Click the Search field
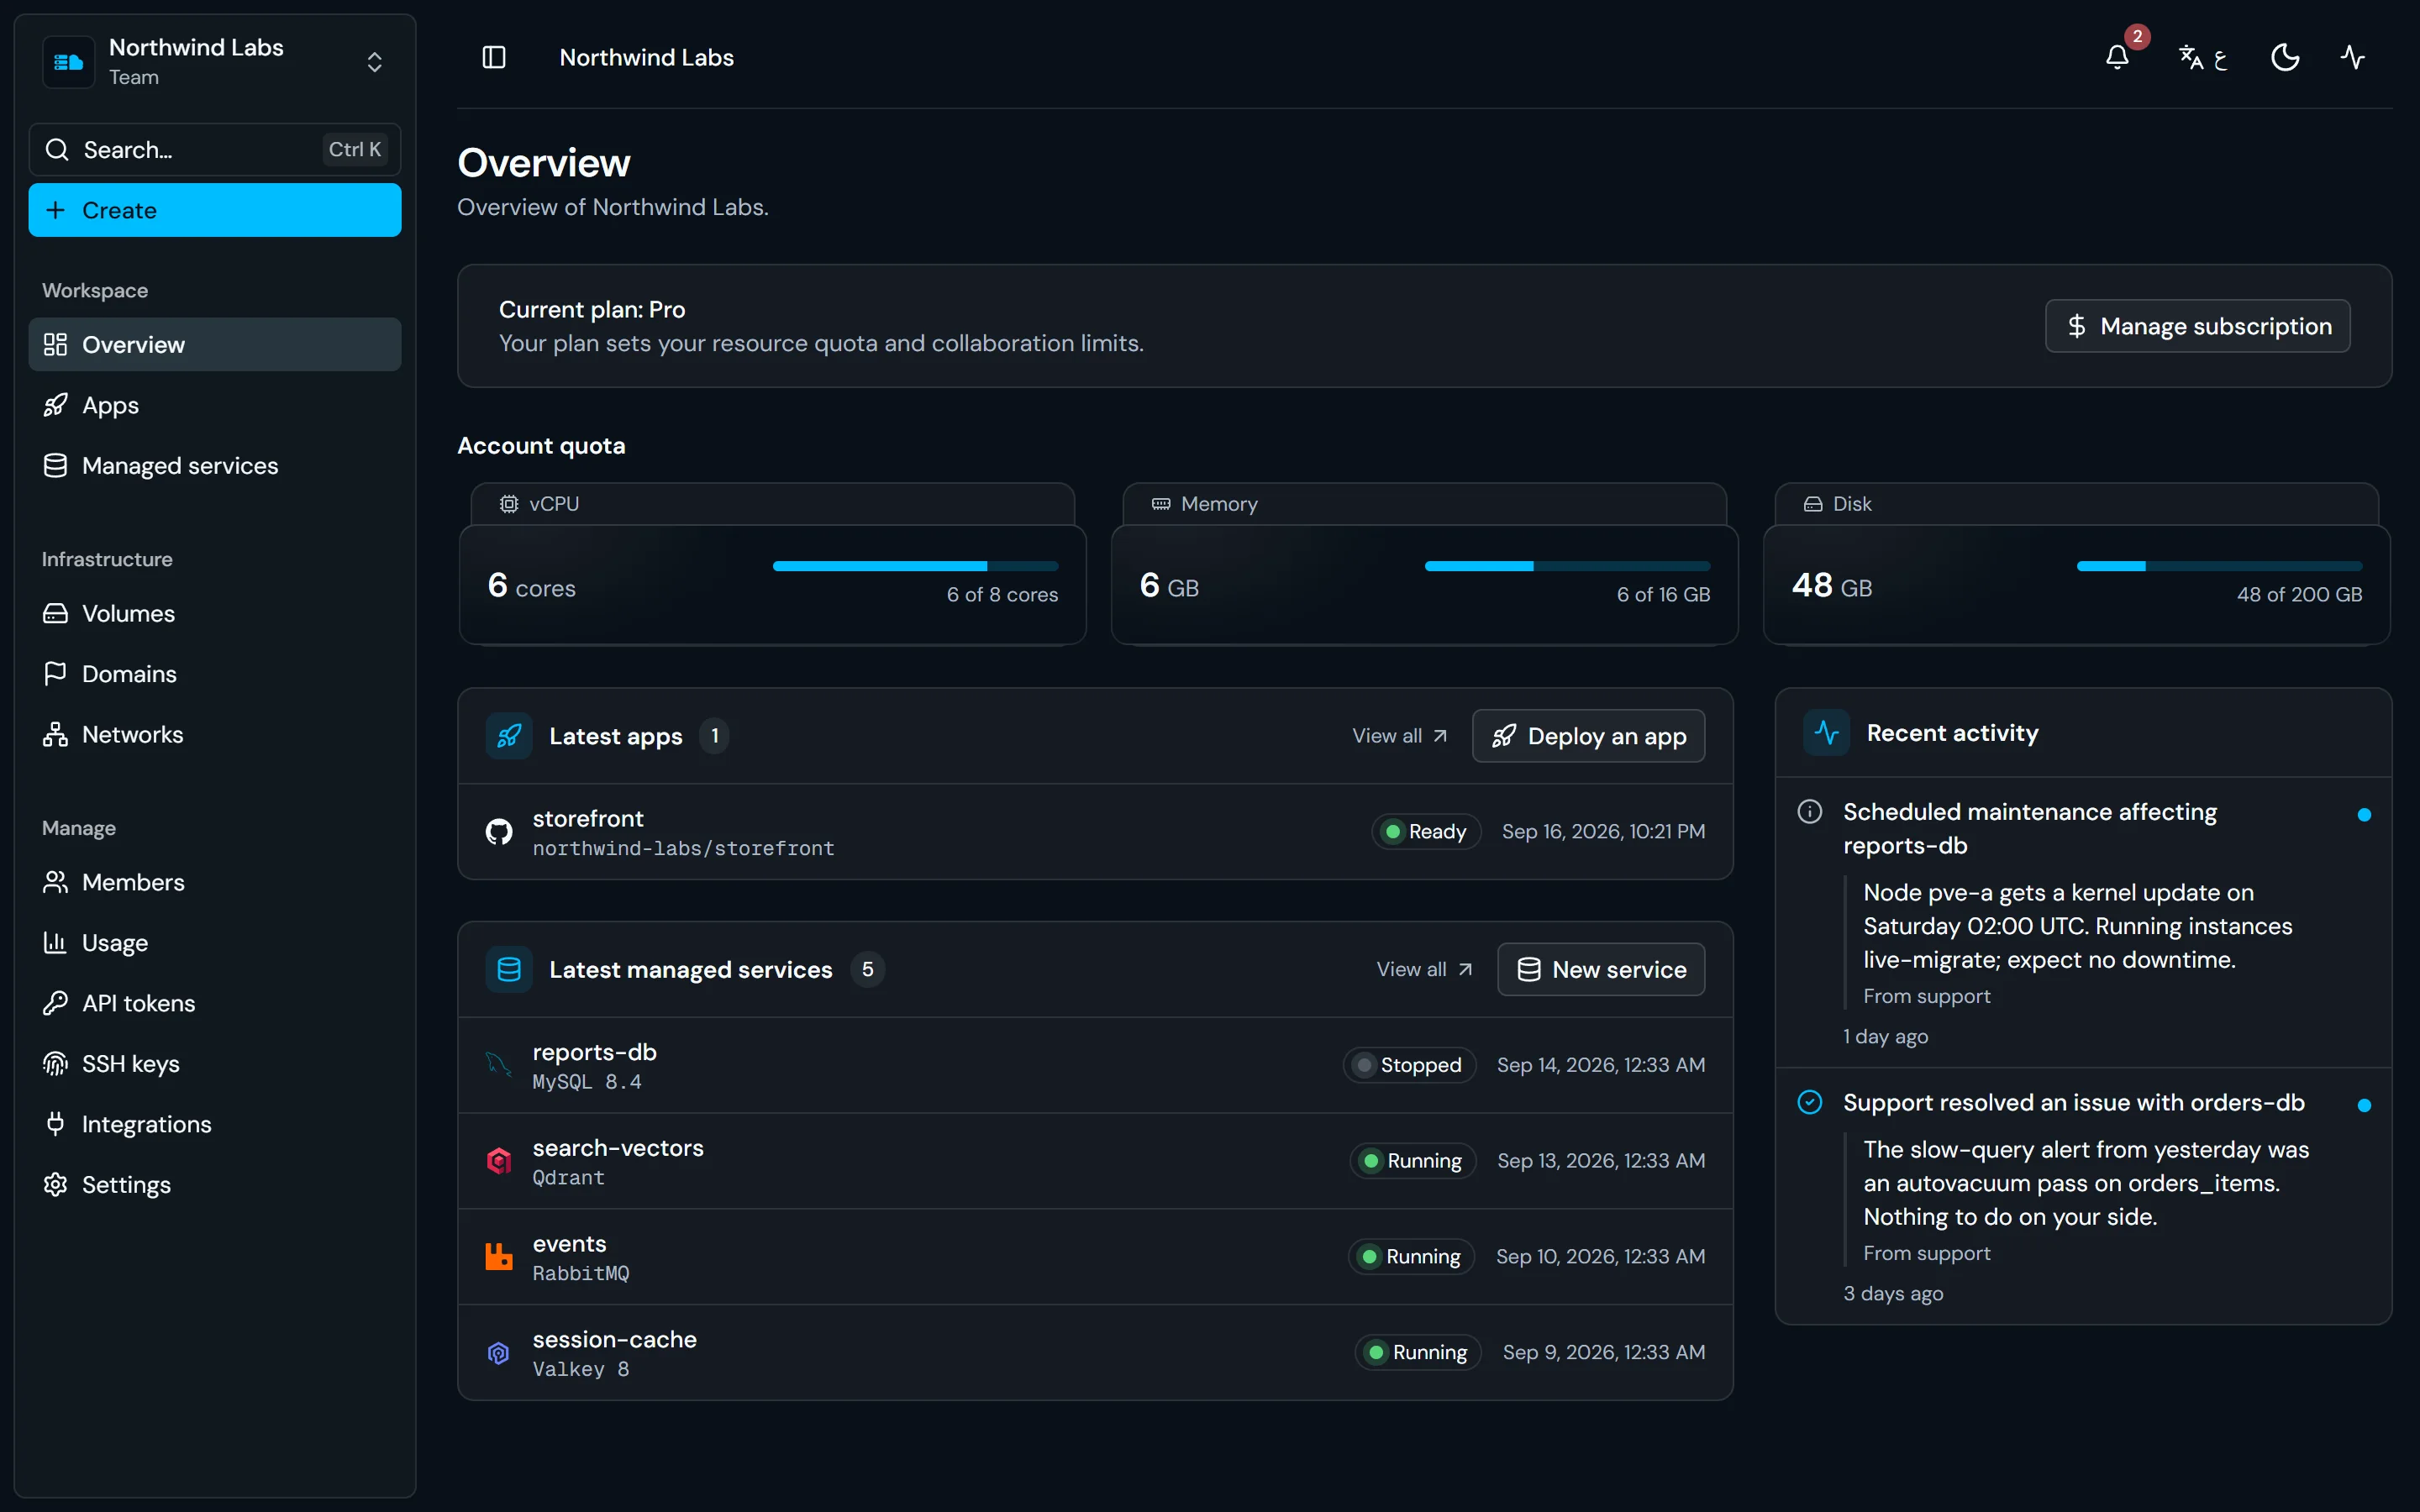 215,150
